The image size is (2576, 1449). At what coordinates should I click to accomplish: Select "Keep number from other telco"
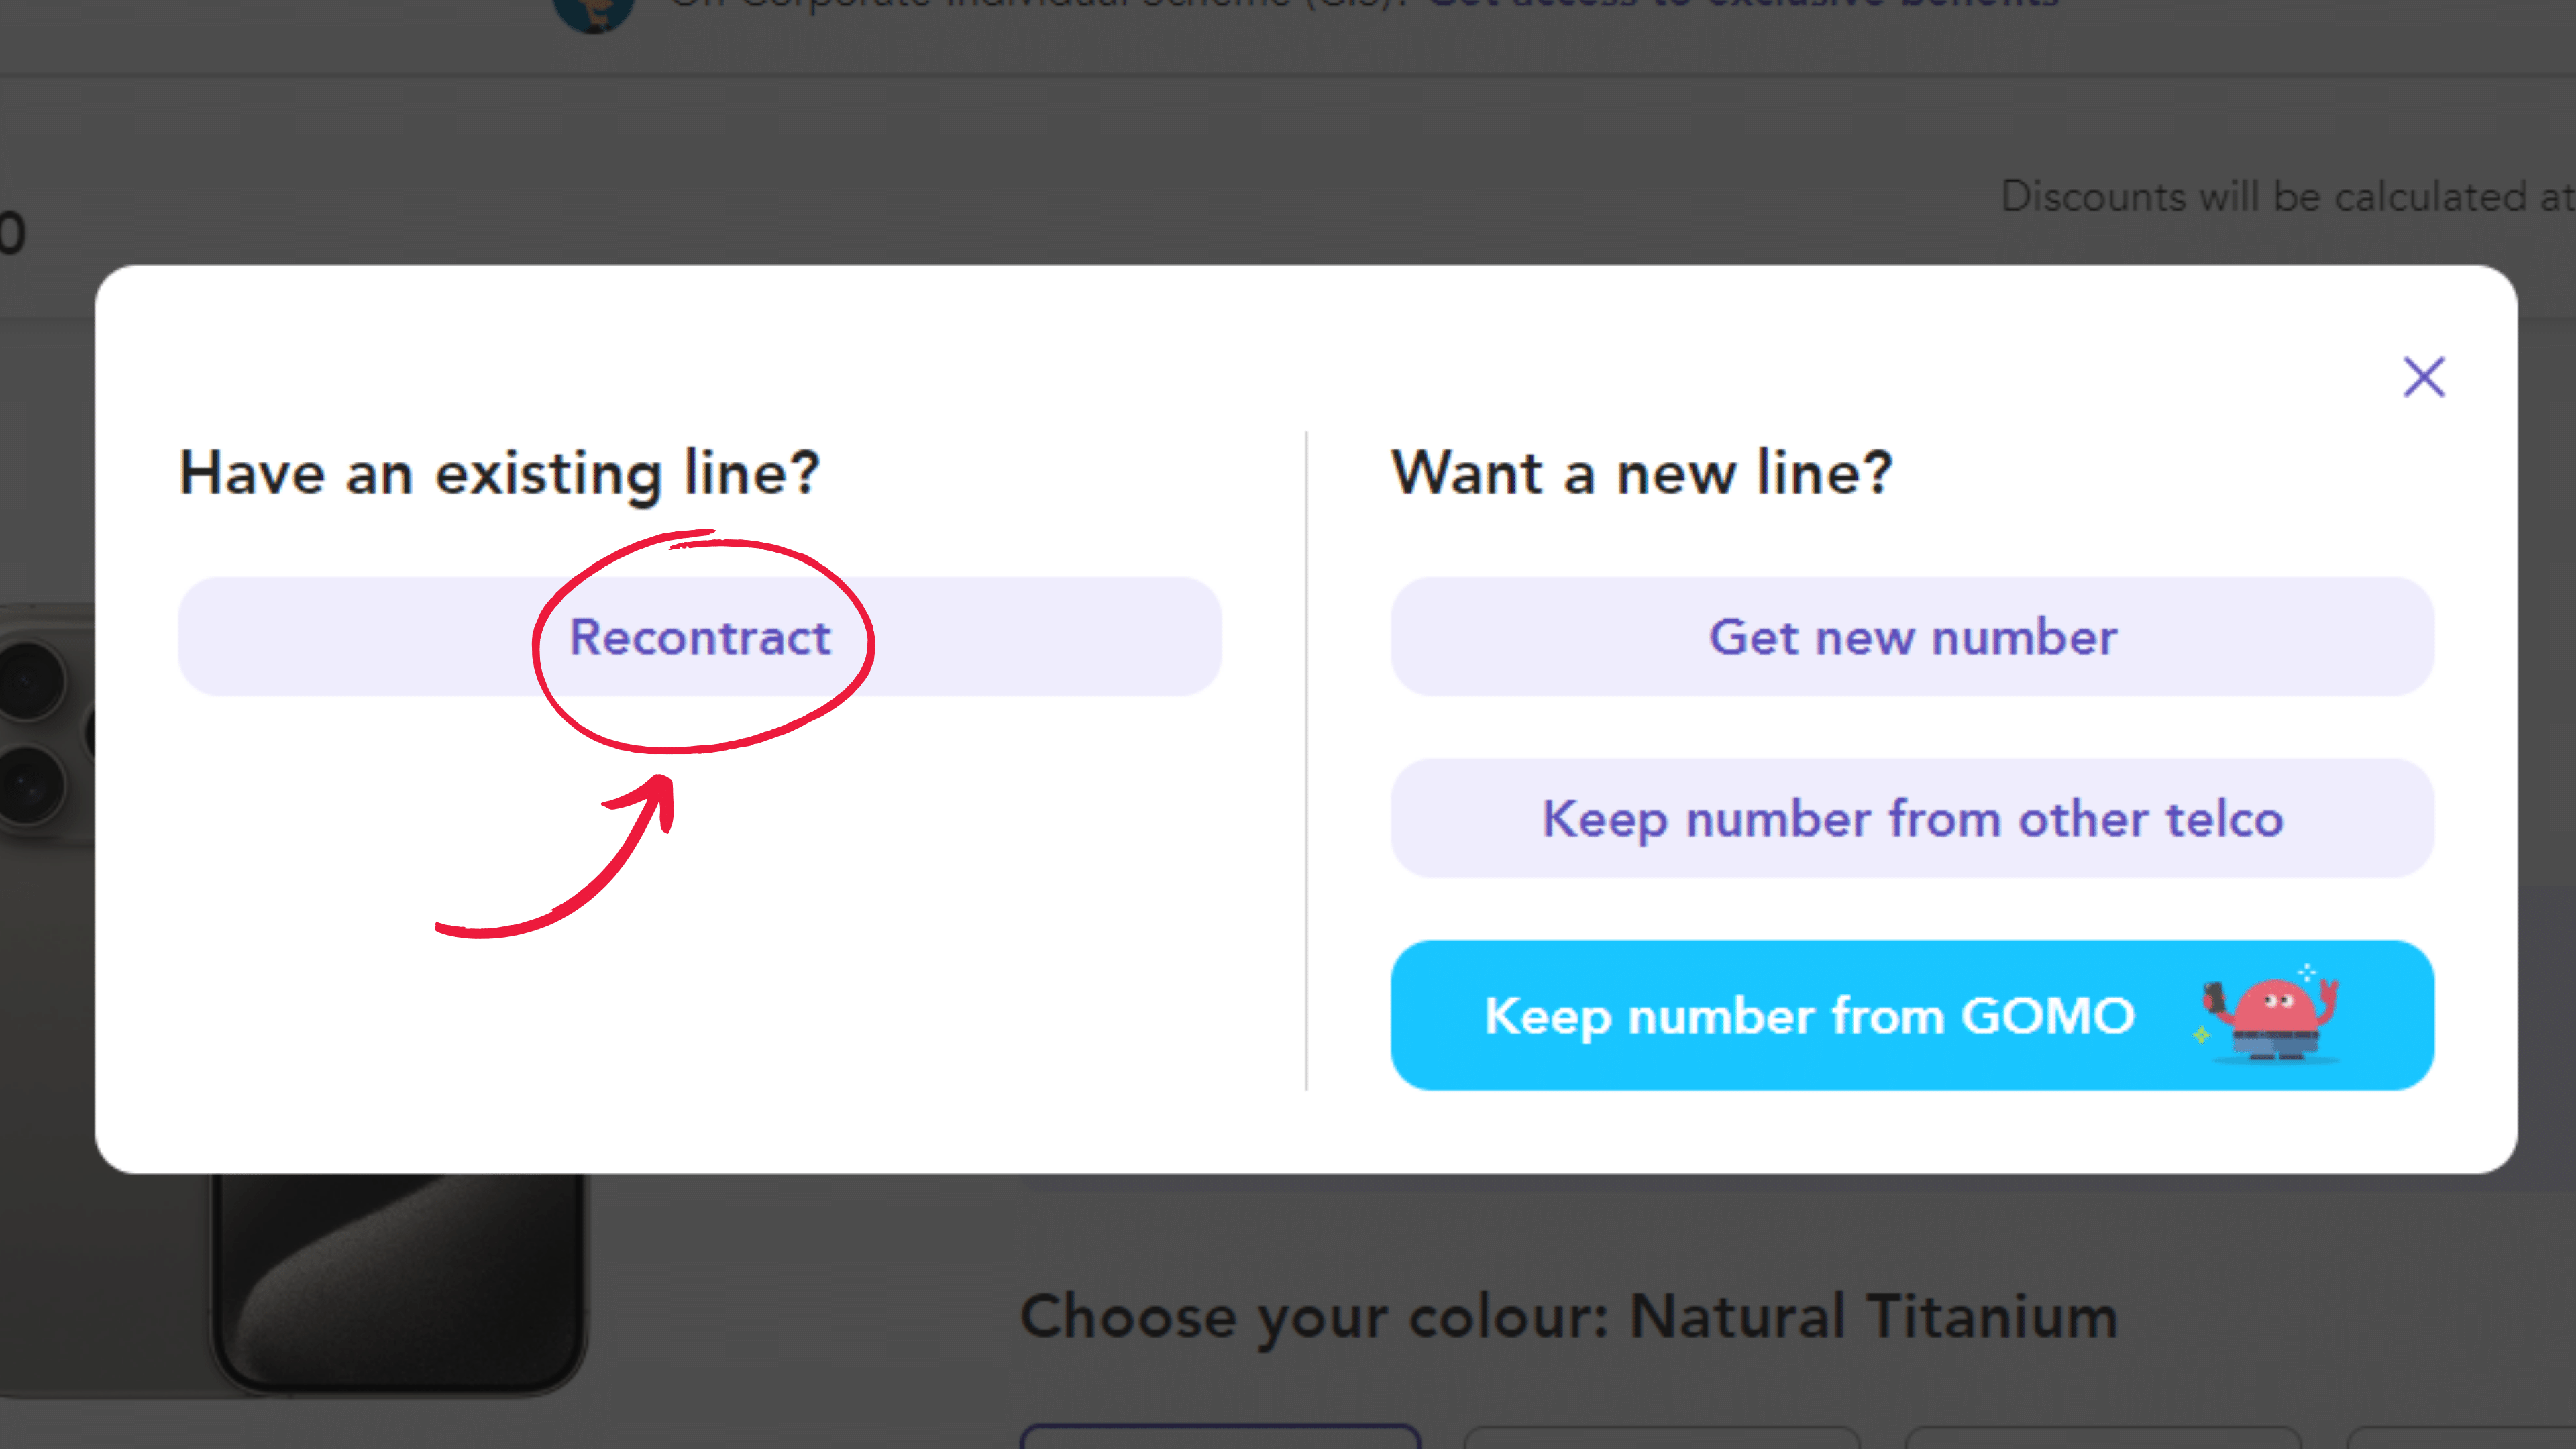[x=1912, y=818]
